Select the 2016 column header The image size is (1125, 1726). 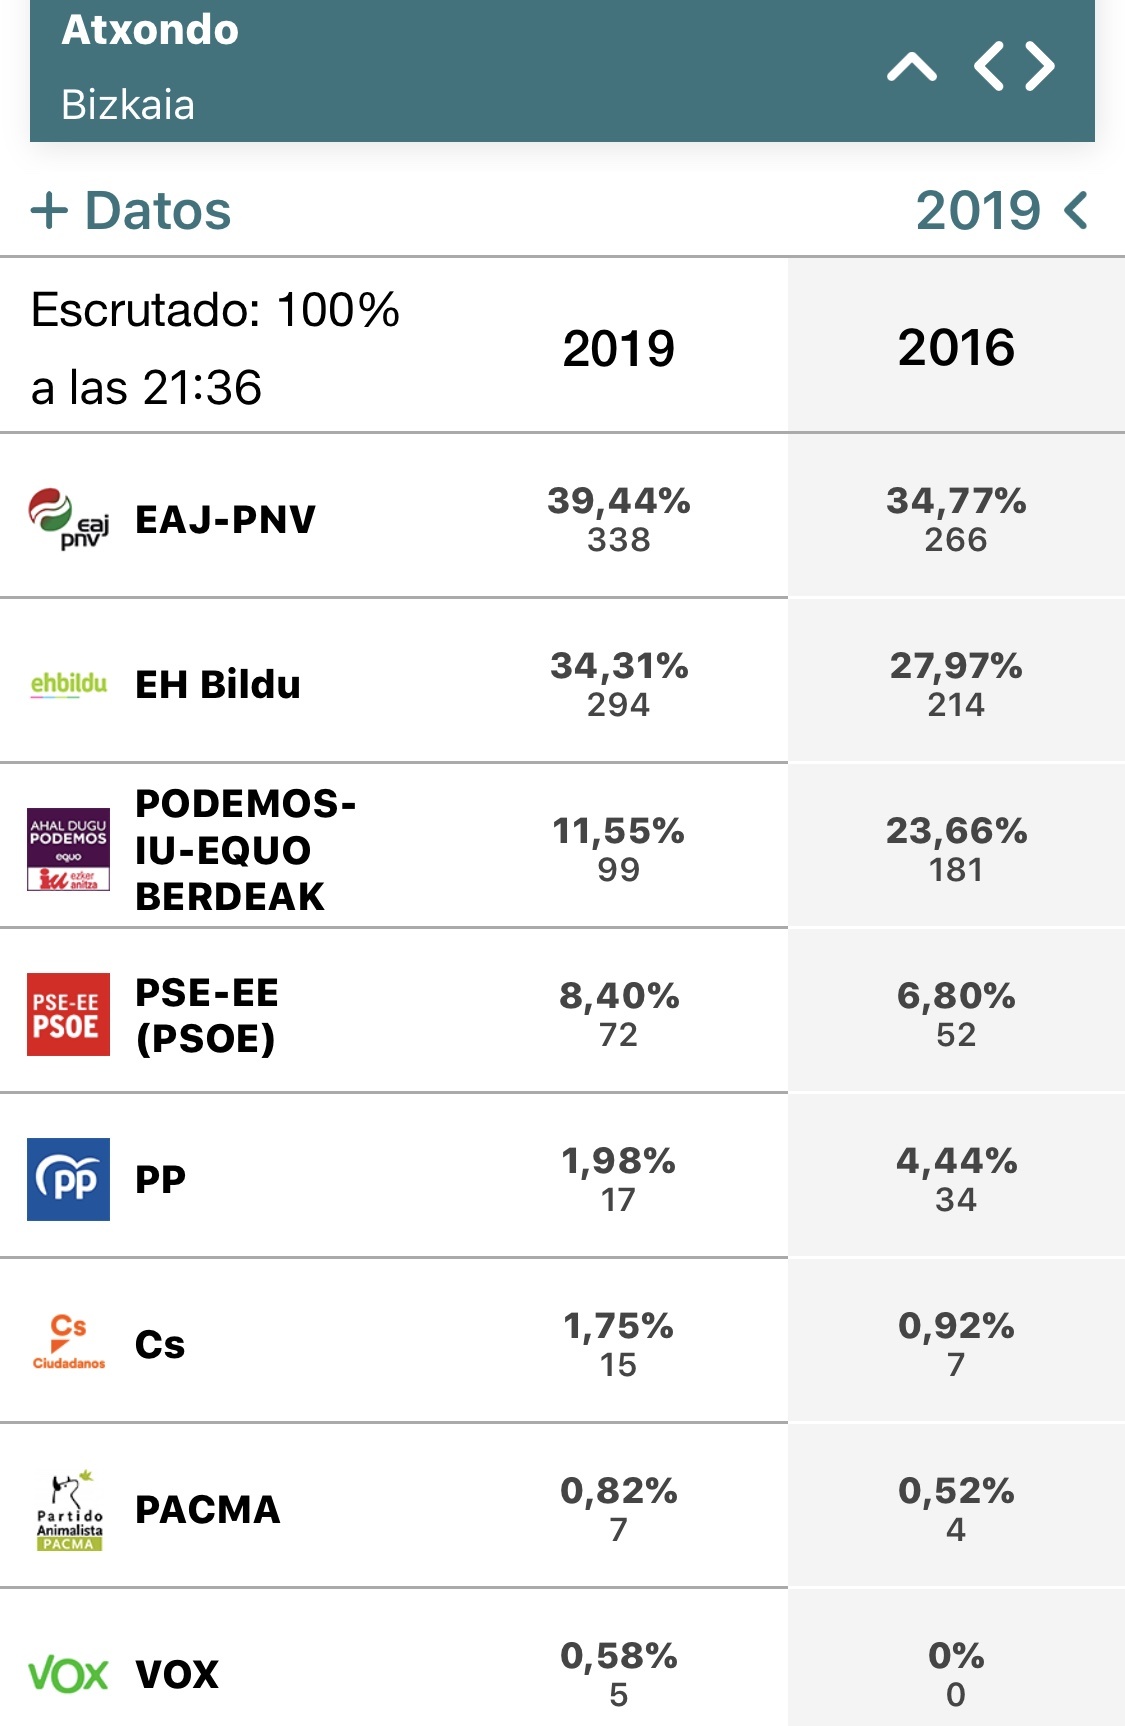point(956,347)
